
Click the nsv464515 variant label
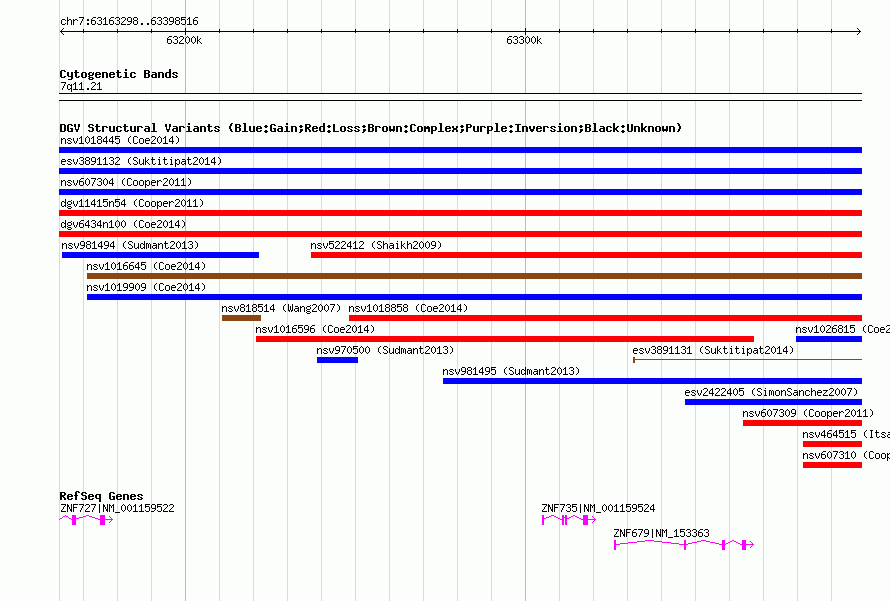point(846,434)
